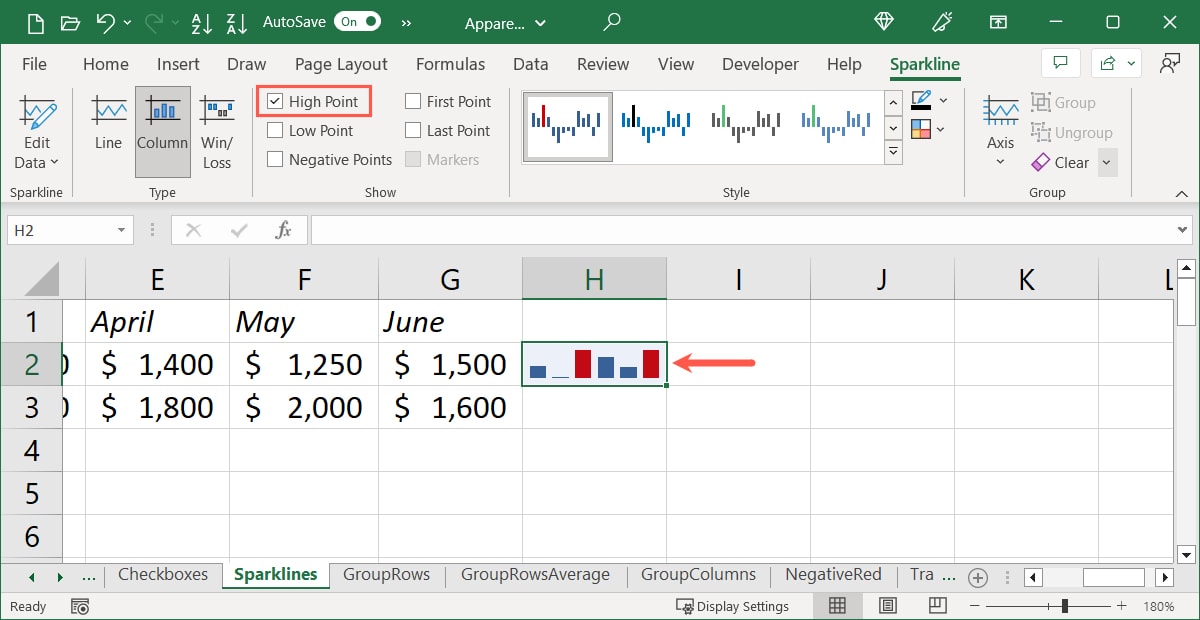Click the Page Break Preview view icon
Screen dimensions: 1200x620
[937, 606]
